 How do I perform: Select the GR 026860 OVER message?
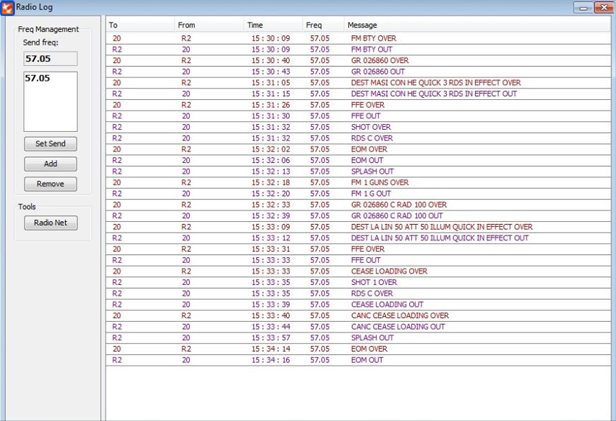click(358, 60)
